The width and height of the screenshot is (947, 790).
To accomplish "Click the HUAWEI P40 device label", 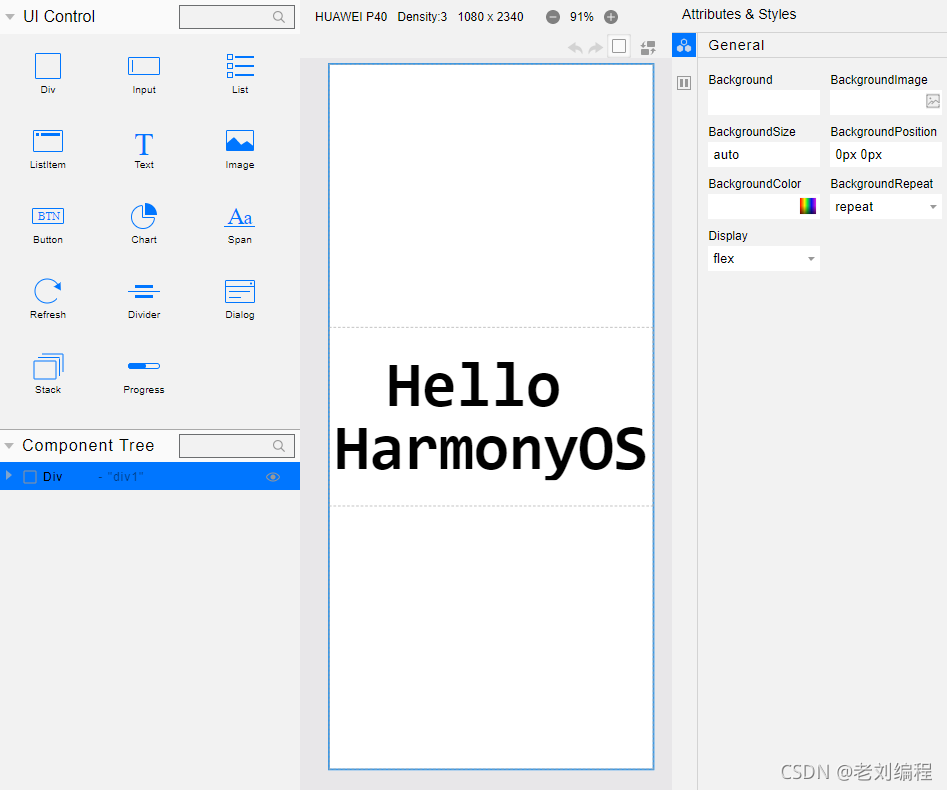I will click(x=351, y=17).
